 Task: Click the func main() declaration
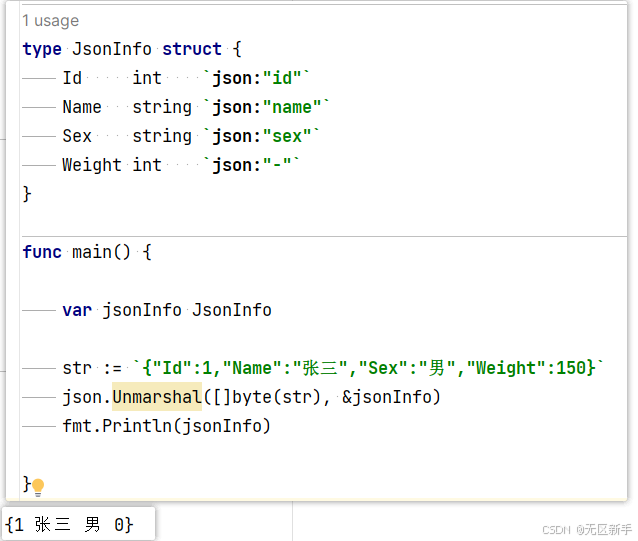pos(87,252)
